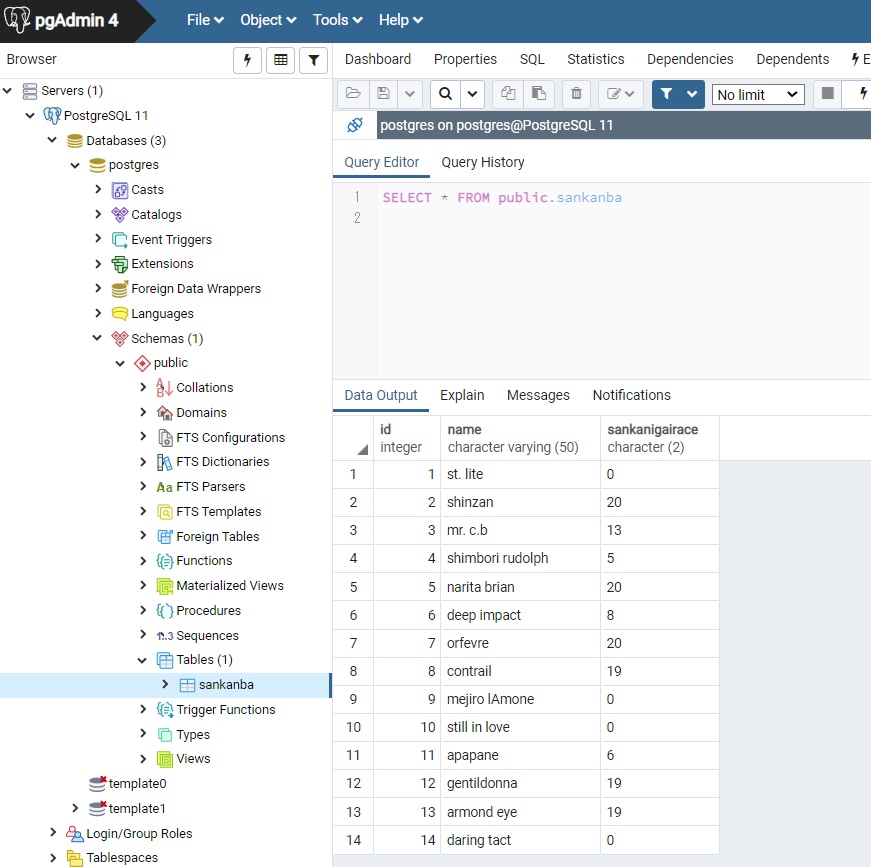Collapse the Servers tree node

[x=8, y=90]
